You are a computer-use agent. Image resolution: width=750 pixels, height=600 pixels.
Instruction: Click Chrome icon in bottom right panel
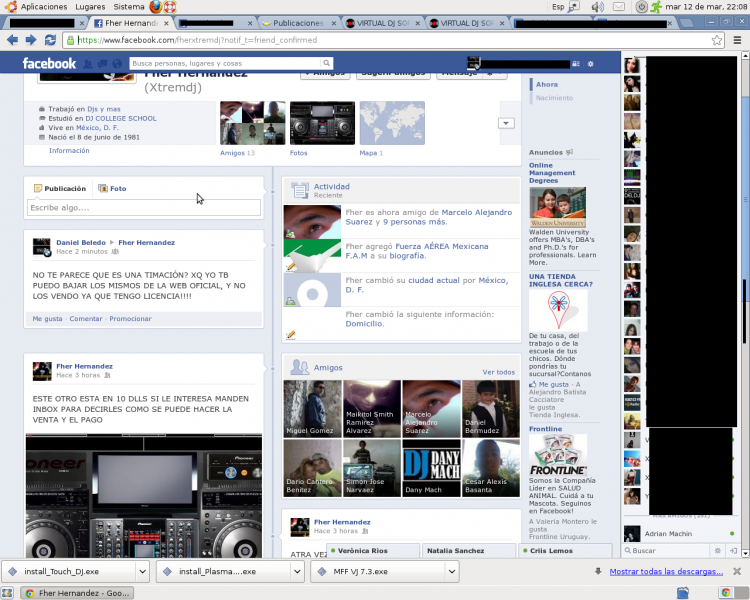click(x=726, y=593)
